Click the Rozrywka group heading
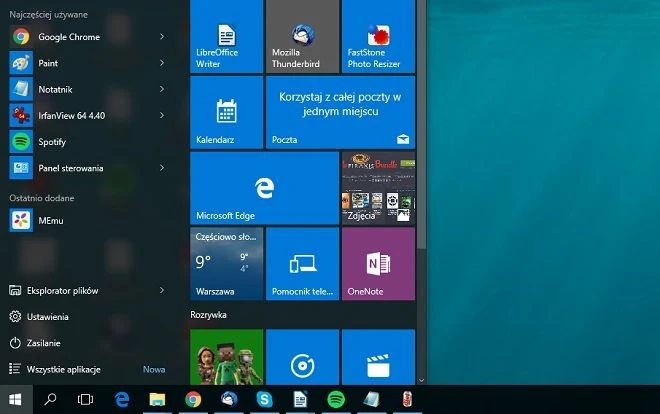The image size is (660, 414). tap(208, 315)
